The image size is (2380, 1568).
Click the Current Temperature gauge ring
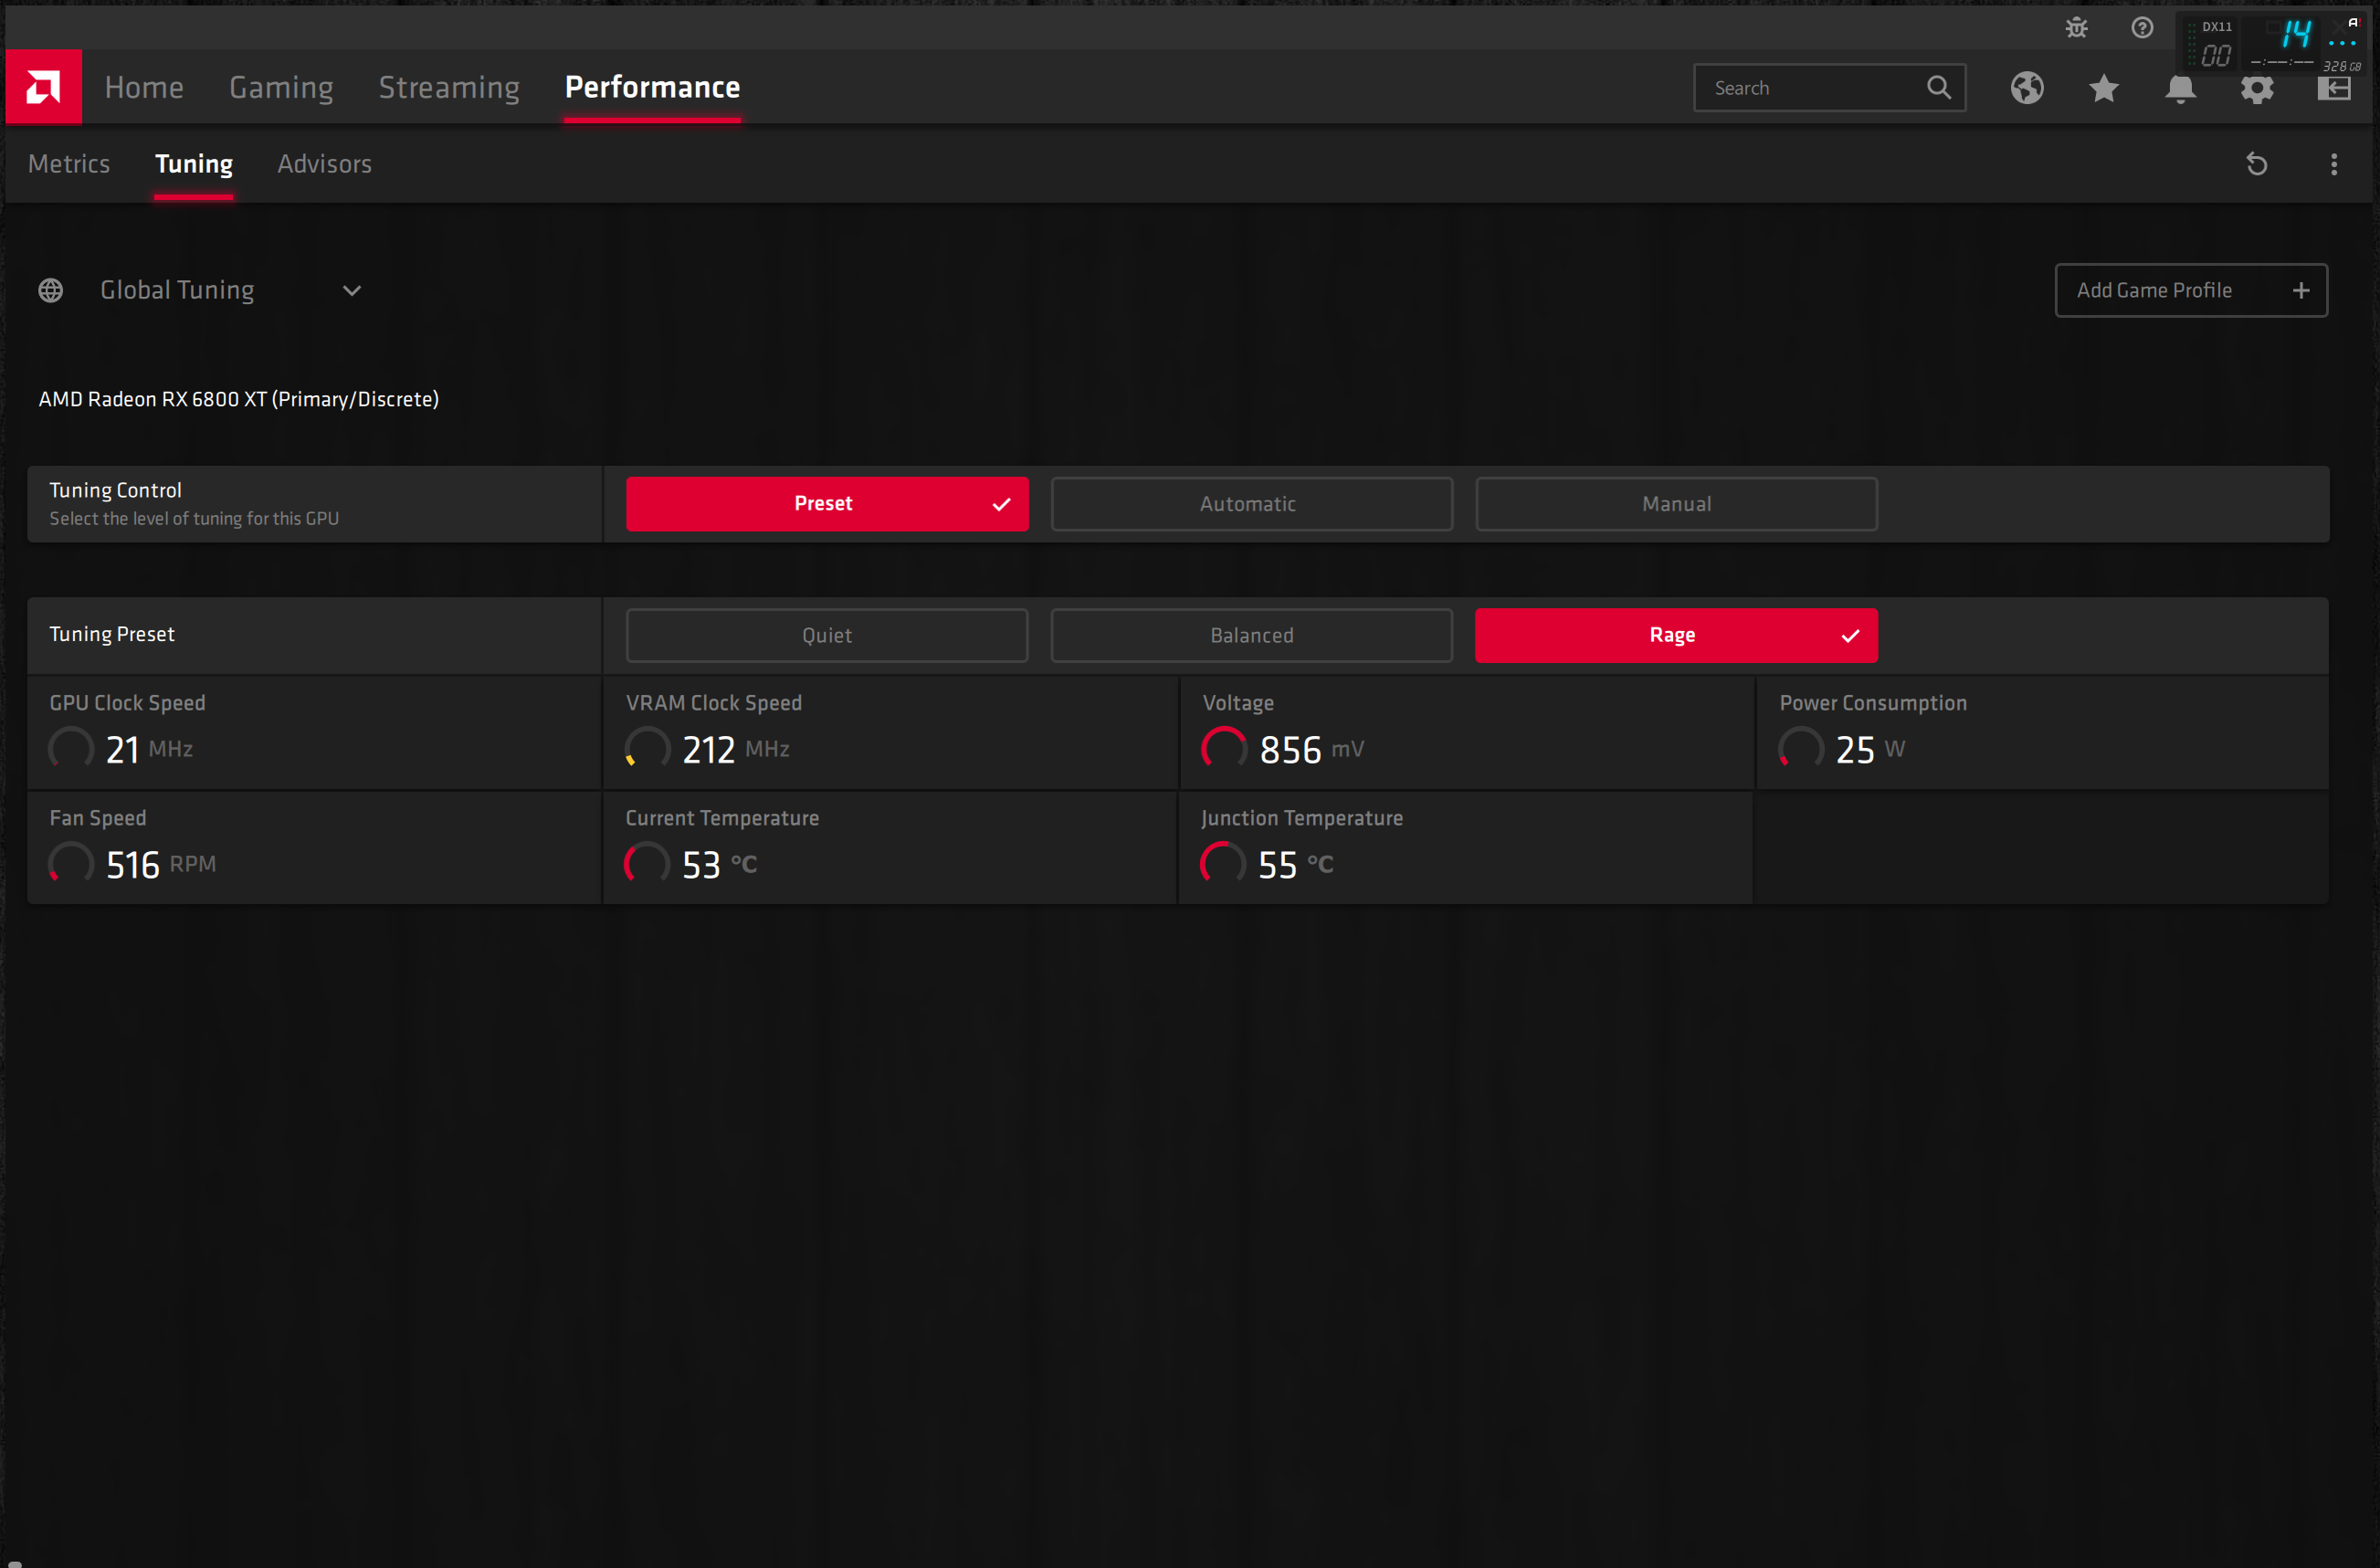point(647,864)
